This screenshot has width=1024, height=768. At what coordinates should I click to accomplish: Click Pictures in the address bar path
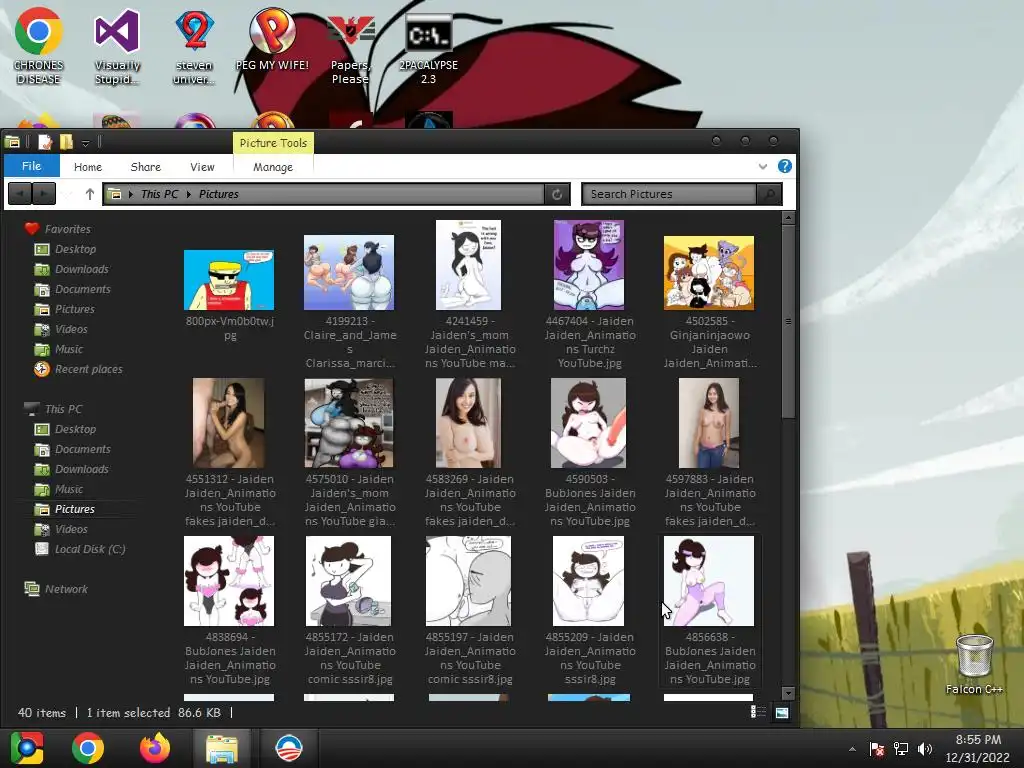(x=218, y=194)
